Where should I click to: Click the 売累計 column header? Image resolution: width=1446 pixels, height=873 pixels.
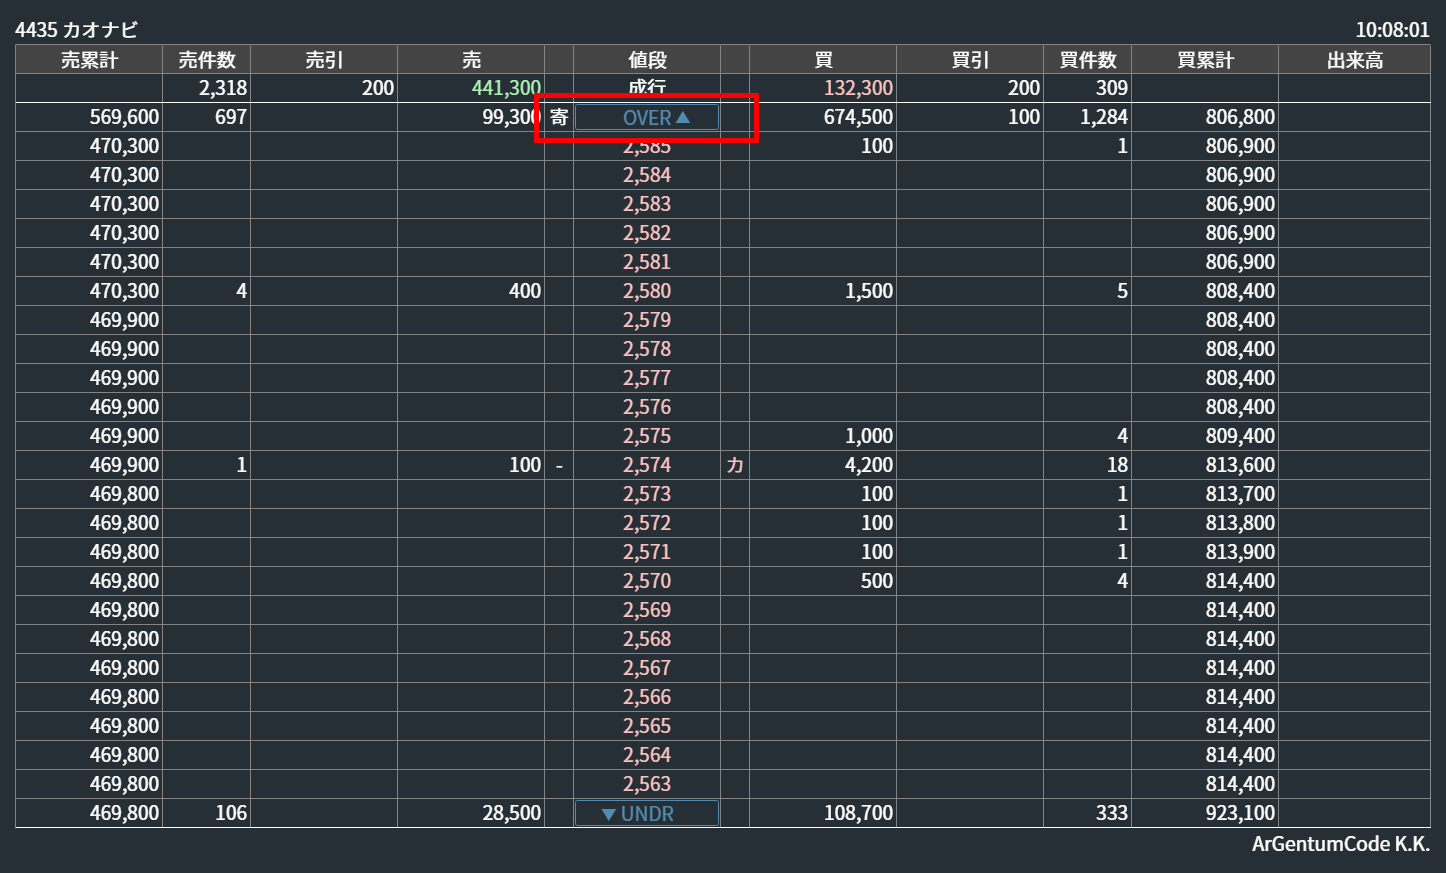[89, 60]
